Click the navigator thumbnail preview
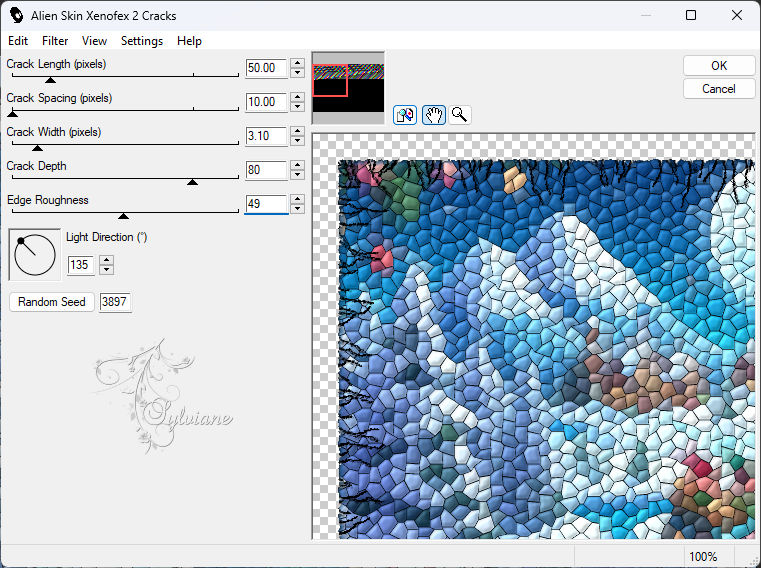 (348, 88)
